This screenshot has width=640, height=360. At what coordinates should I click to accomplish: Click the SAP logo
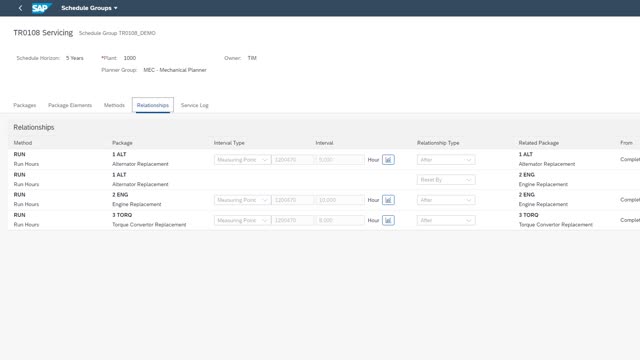point(42,8)
